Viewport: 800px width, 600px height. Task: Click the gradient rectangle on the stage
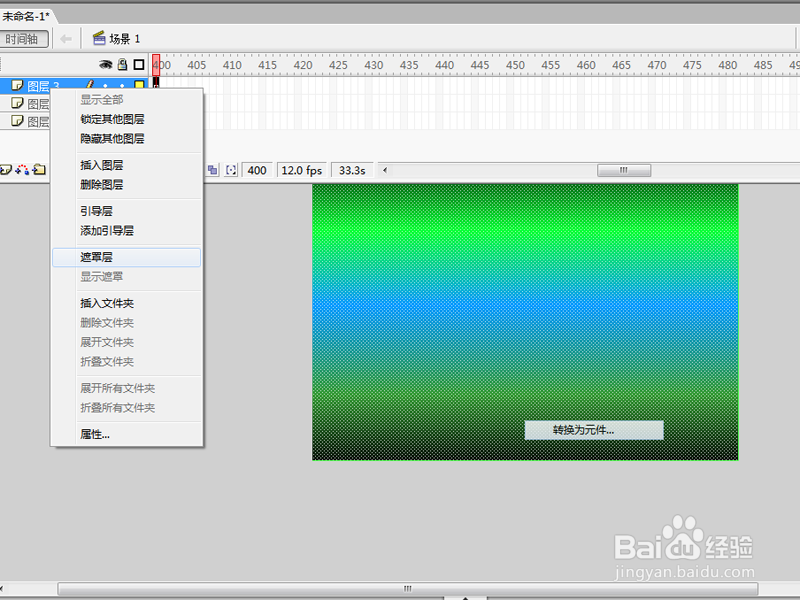click(525, 322)
